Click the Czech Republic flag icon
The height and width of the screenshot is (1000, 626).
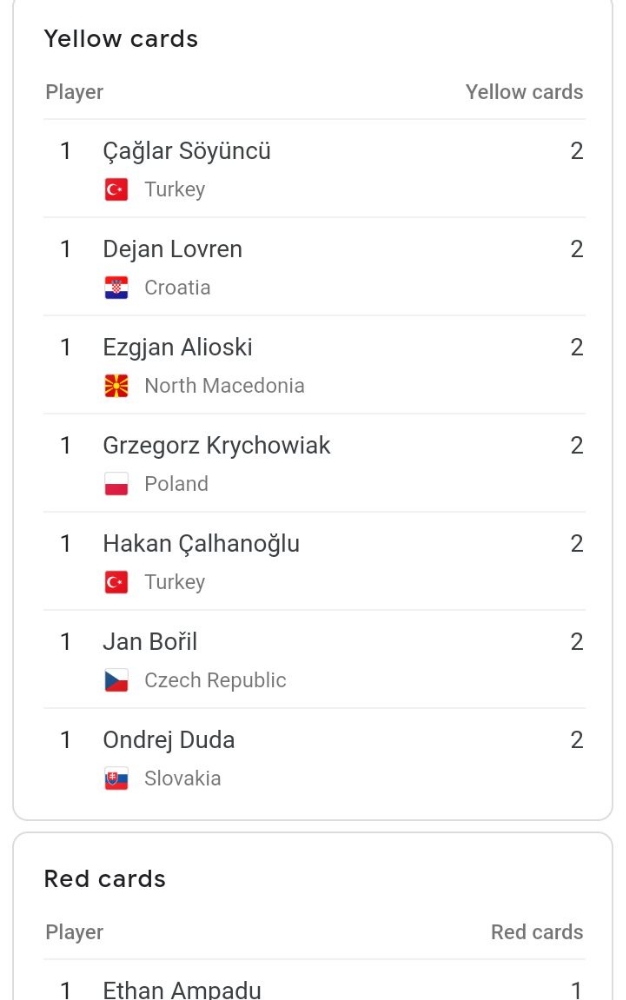pos(116,680)
